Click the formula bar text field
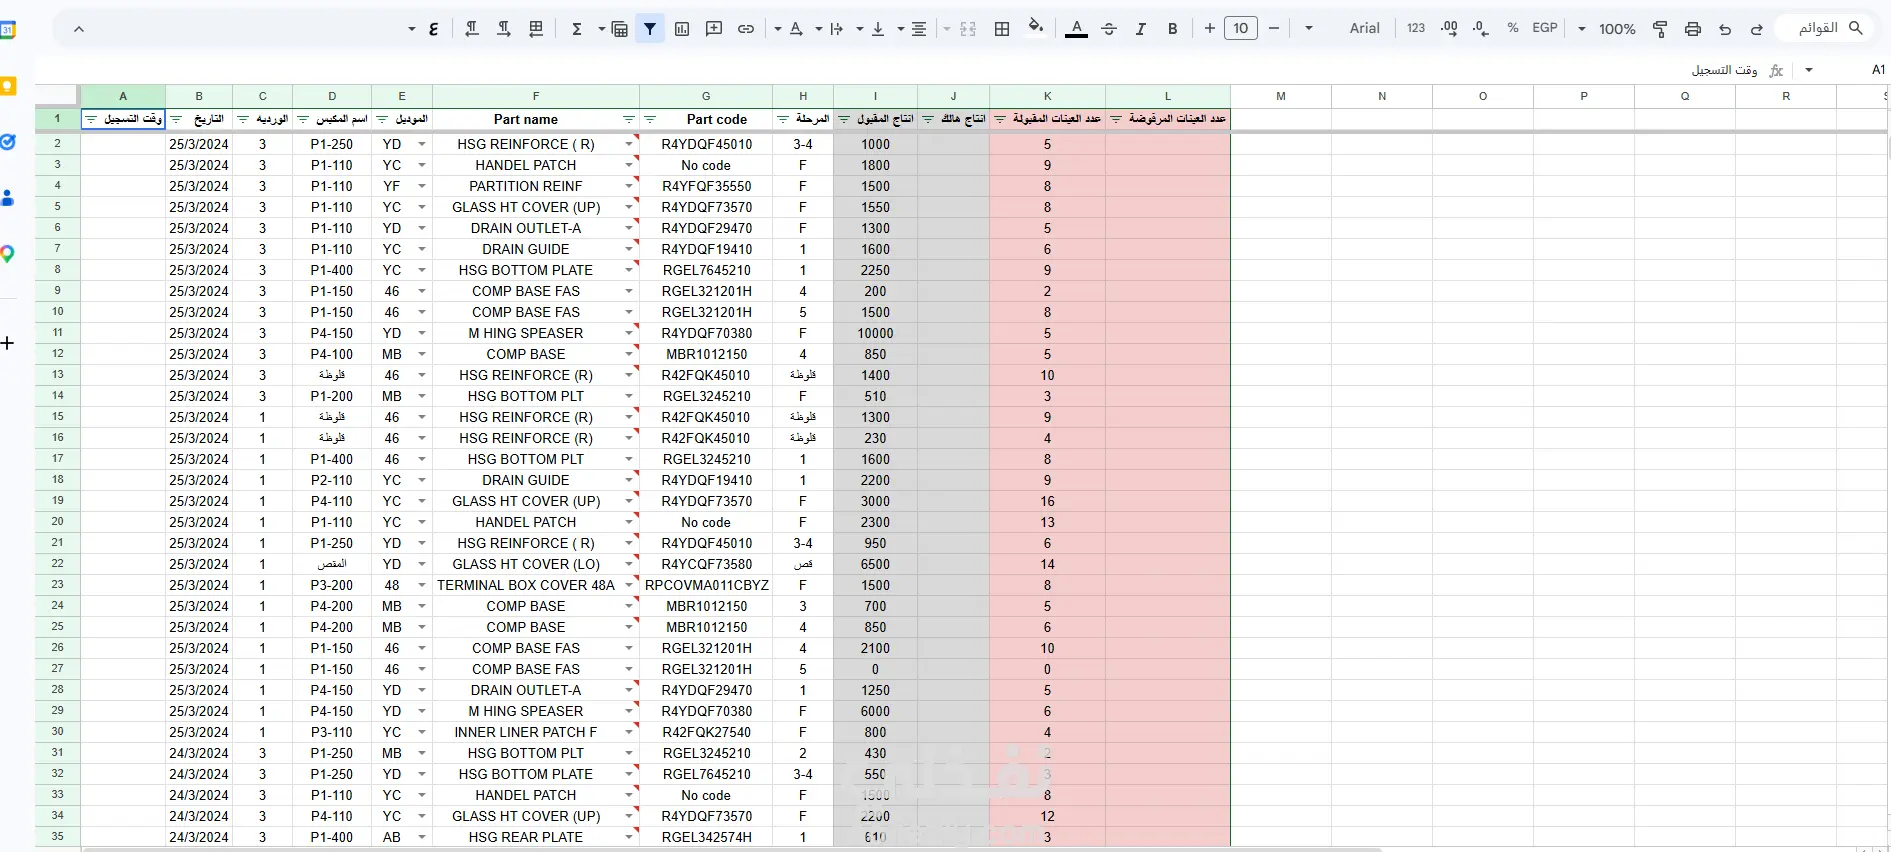 coord(900,70)
